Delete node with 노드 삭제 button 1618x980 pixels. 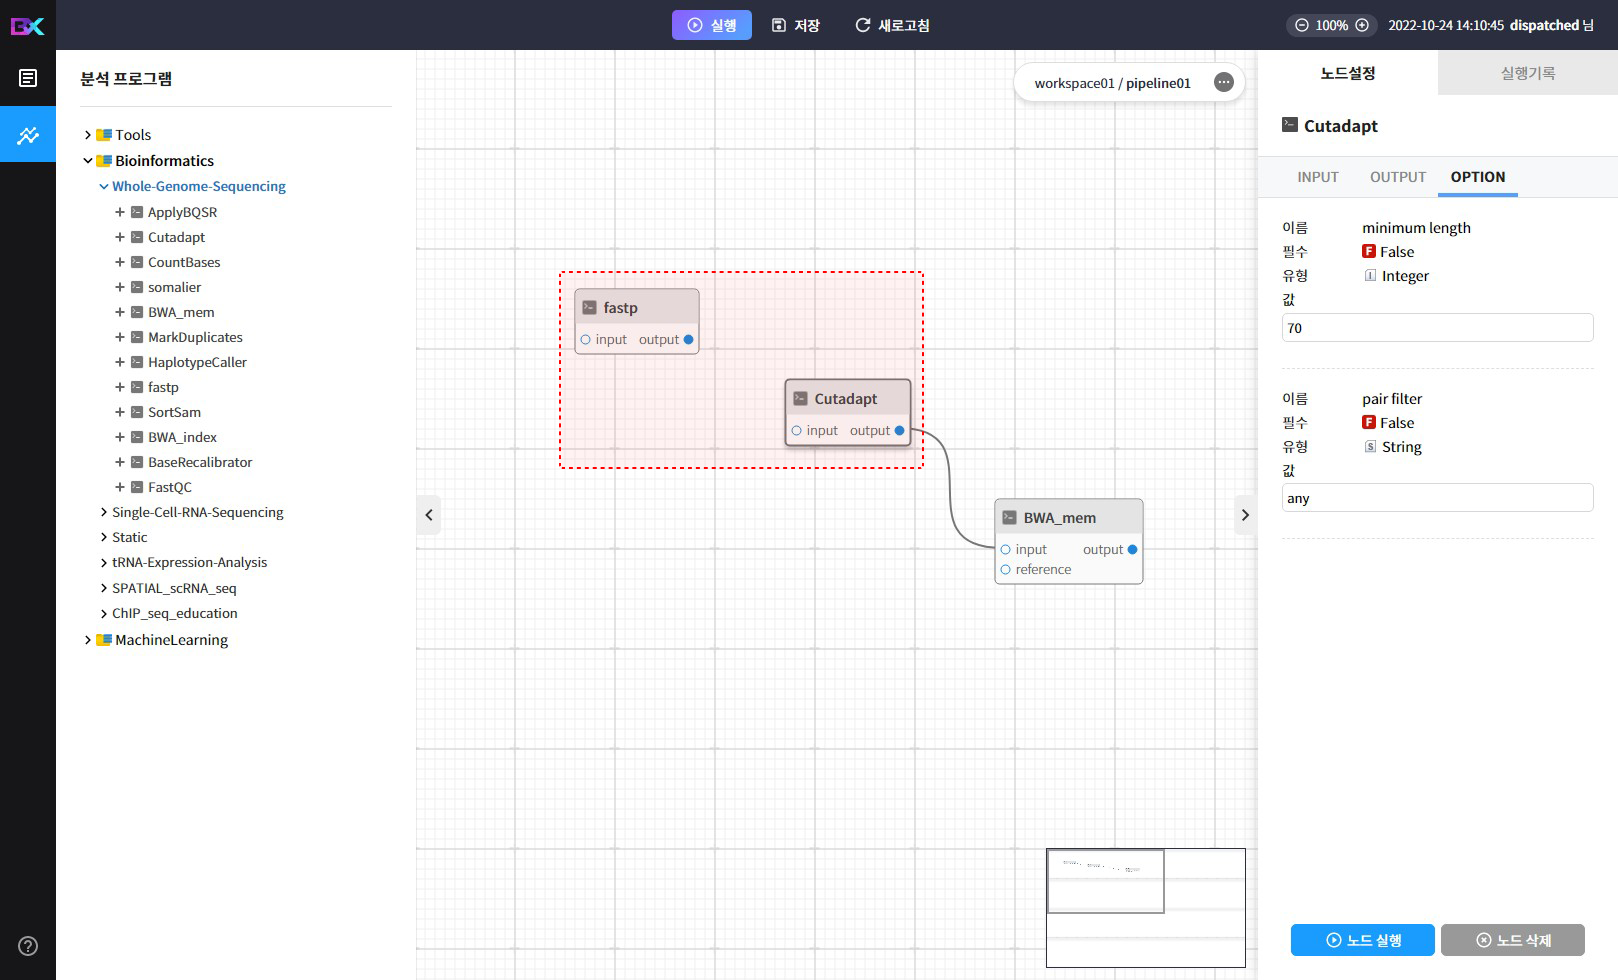pos(1513,940)
